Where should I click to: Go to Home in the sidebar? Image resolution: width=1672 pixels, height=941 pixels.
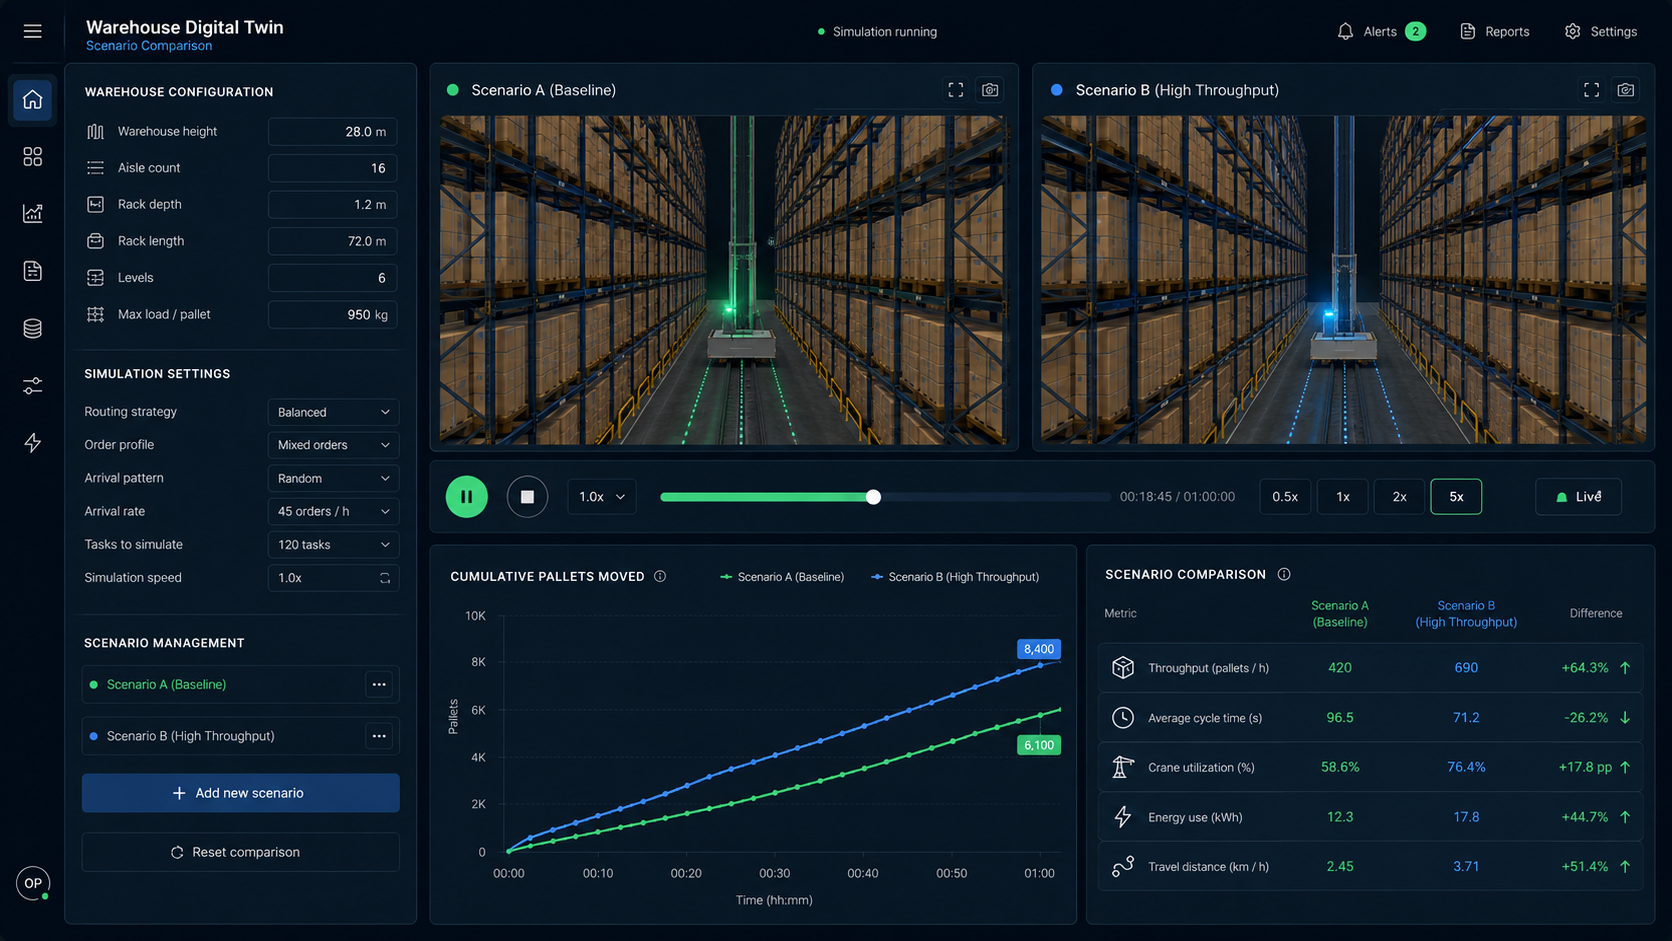click(x=32, y=100)
